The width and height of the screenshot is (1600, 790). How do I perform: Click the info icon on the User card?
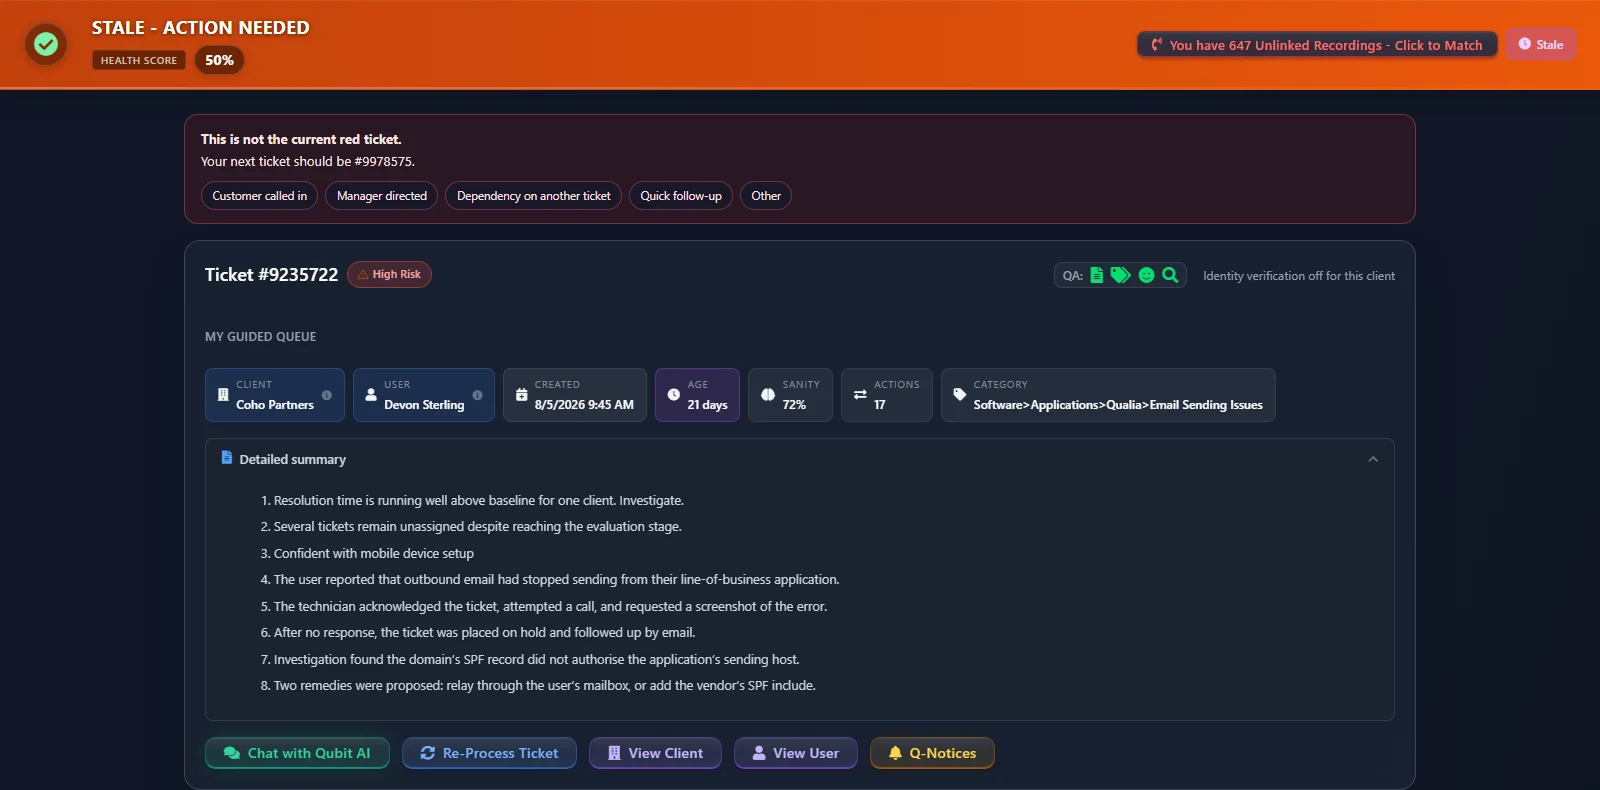[x=477, y=395]
